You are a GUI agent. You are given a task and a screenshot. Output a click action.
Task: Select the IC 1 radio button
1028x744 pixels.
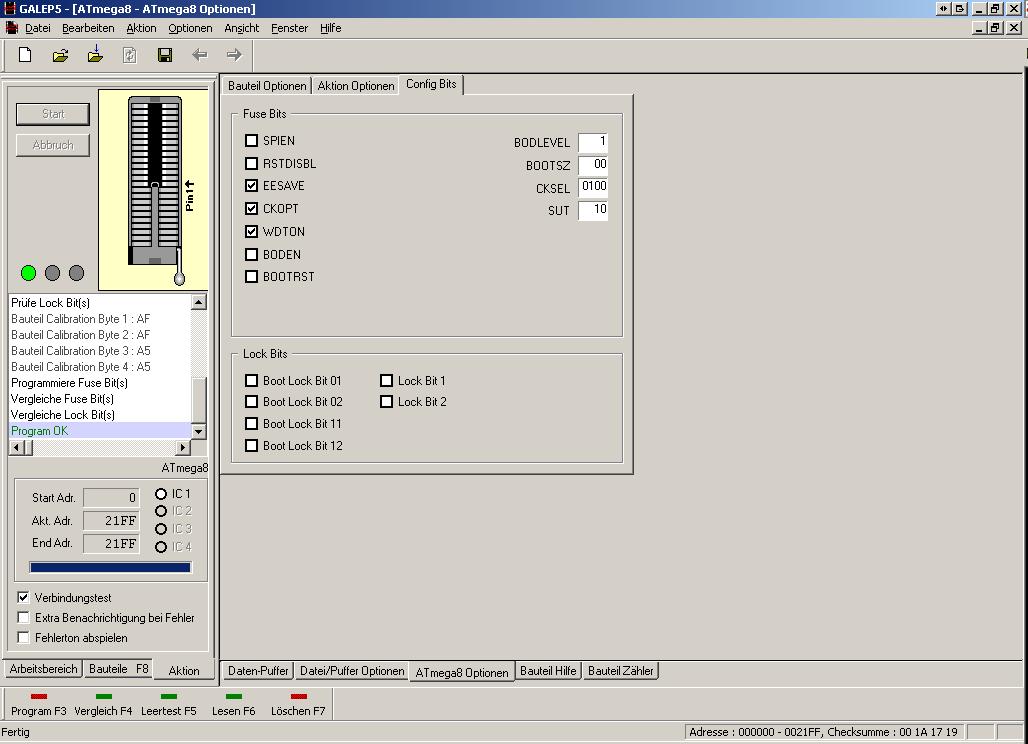(160, 493)
